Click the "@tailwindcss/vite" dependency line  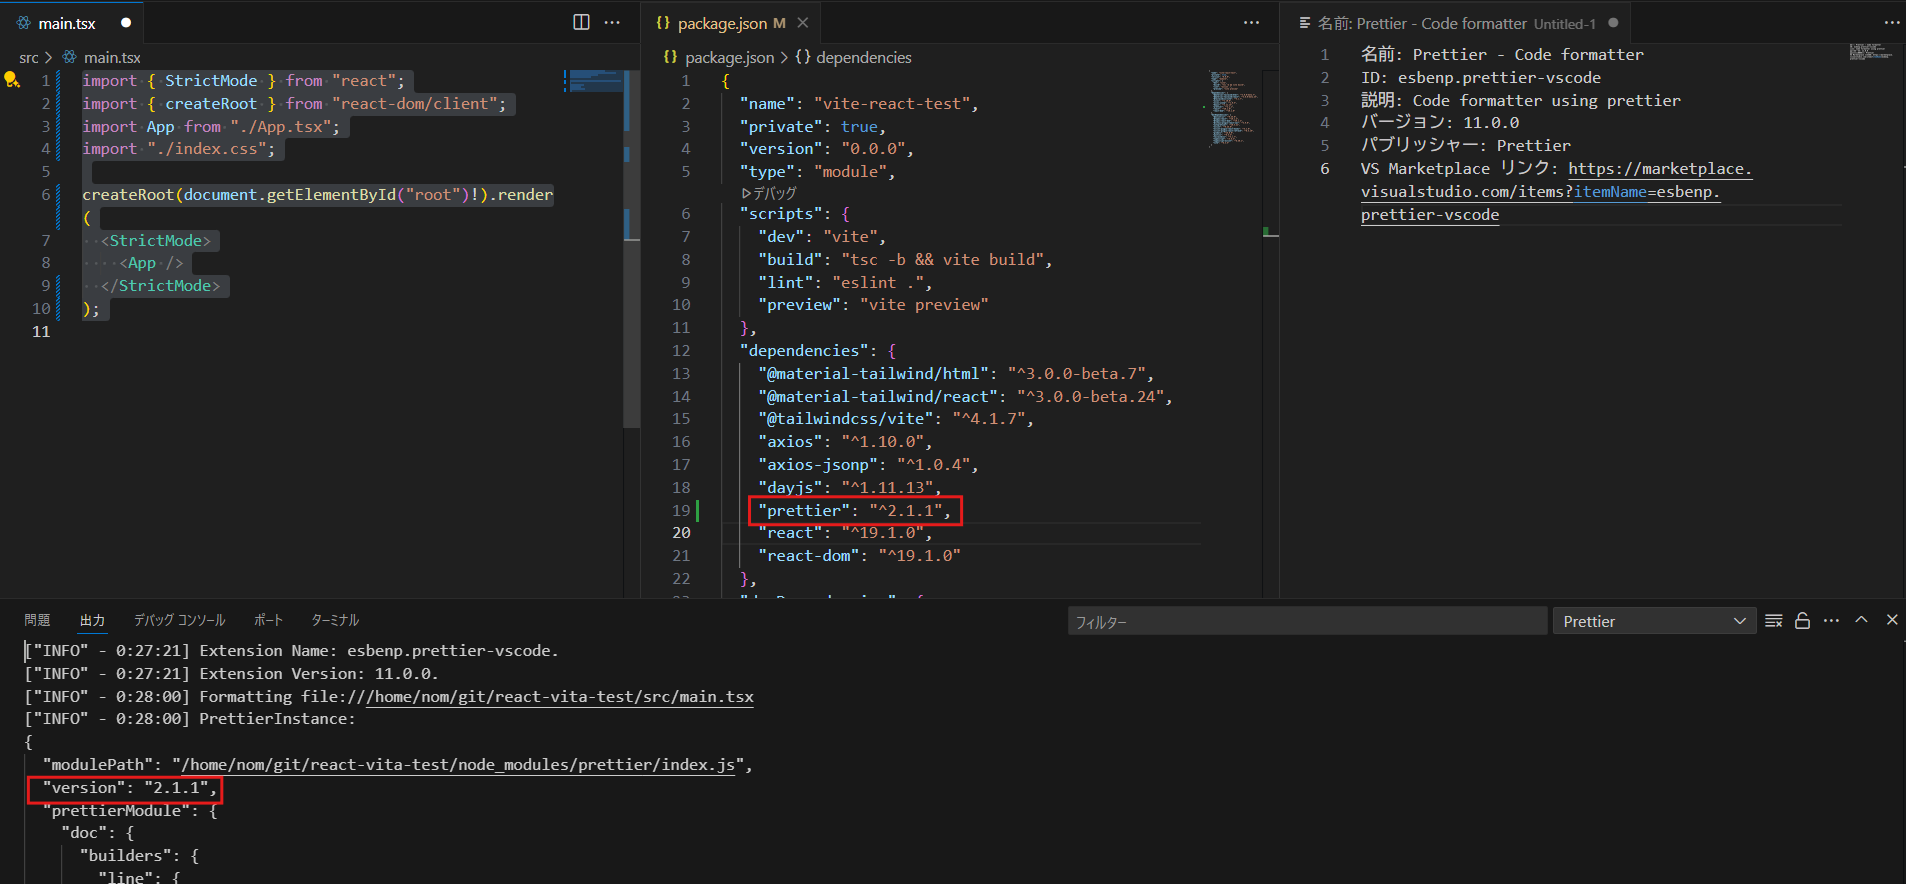click(x=896, y=418)
